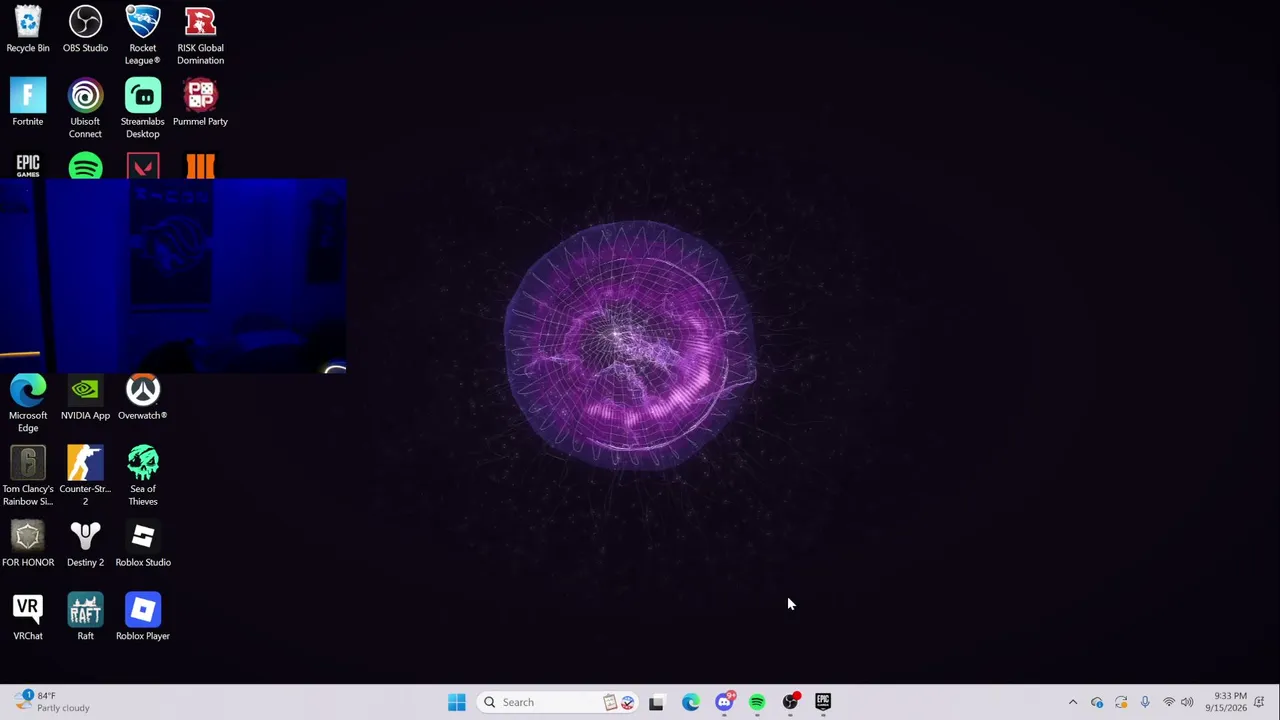Select the Valorant desktop icon
Screen dimensions: 1280x720
(143, 166)
